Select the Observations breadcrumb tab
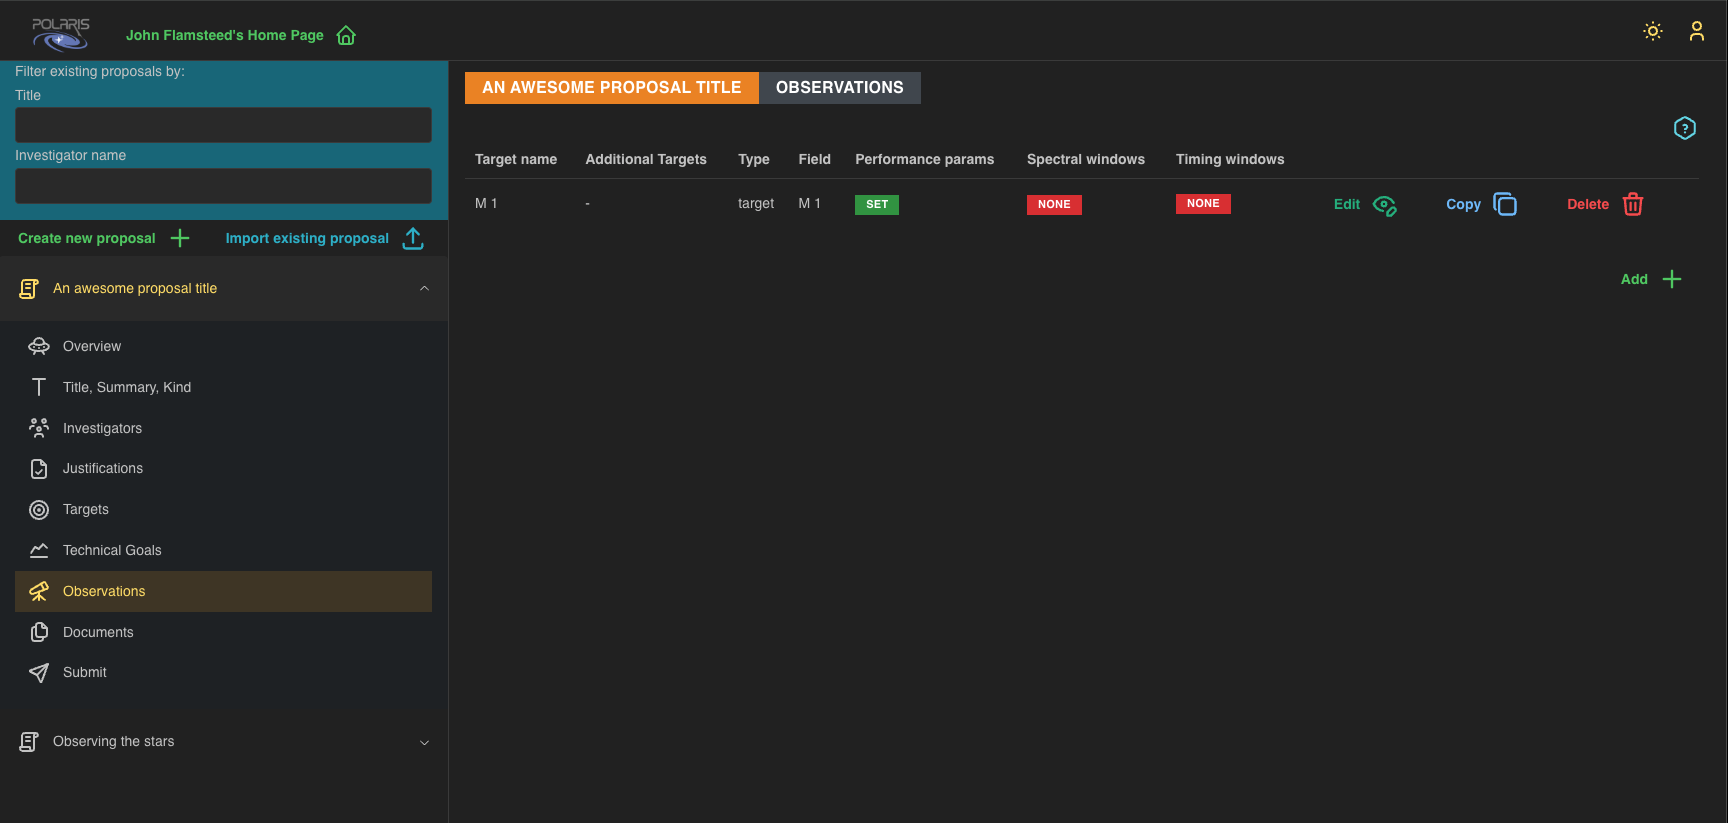The image size is (1728, 823). coord(839,88)
